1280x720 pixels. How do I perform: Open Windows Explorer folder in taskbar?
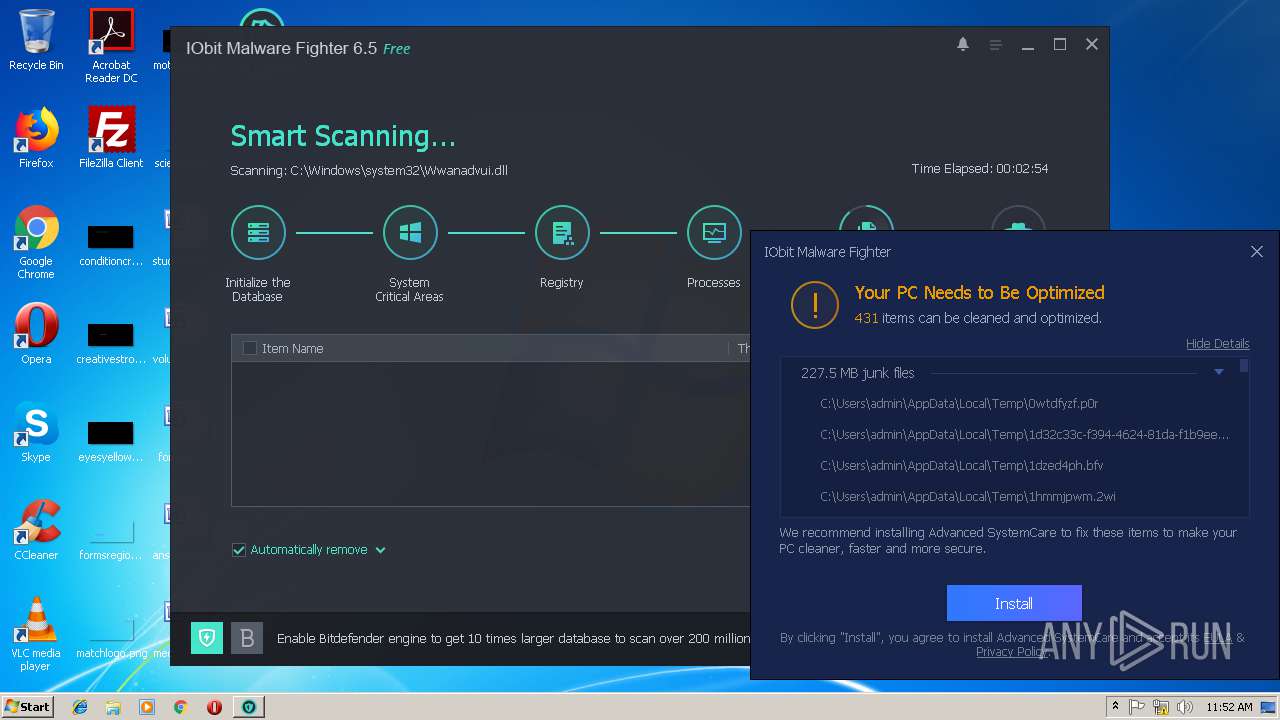pyautogui.click(x=113, y=707)
